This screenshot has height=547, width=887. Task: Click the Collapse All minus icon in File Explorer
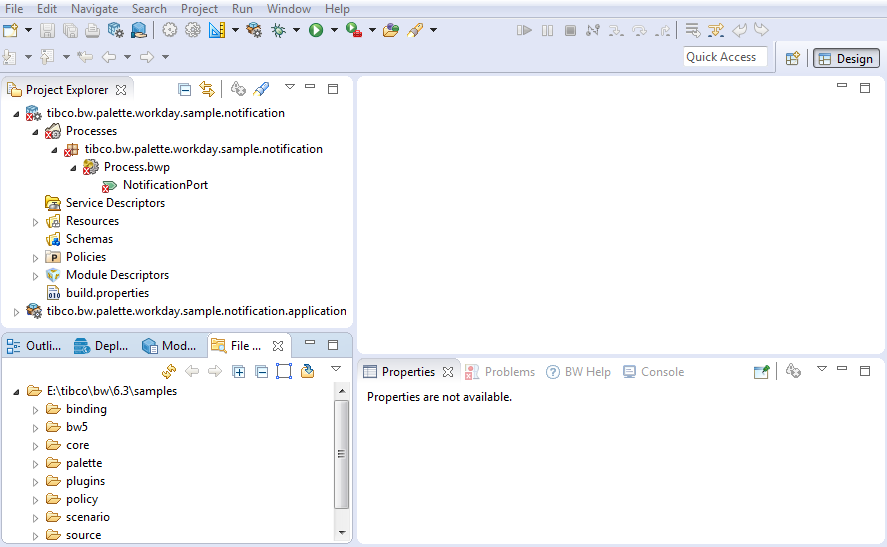pos(261,372)
